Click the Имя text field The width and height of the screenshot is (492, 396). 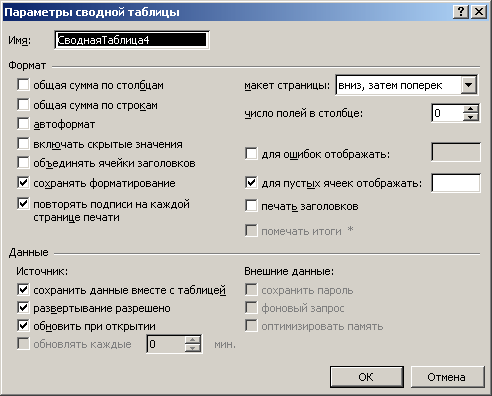[132, 40]
